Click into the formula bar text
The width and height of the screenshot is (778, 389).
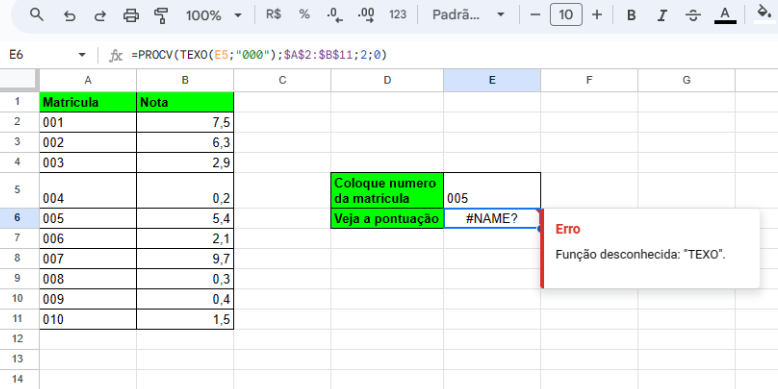[259, 55]
